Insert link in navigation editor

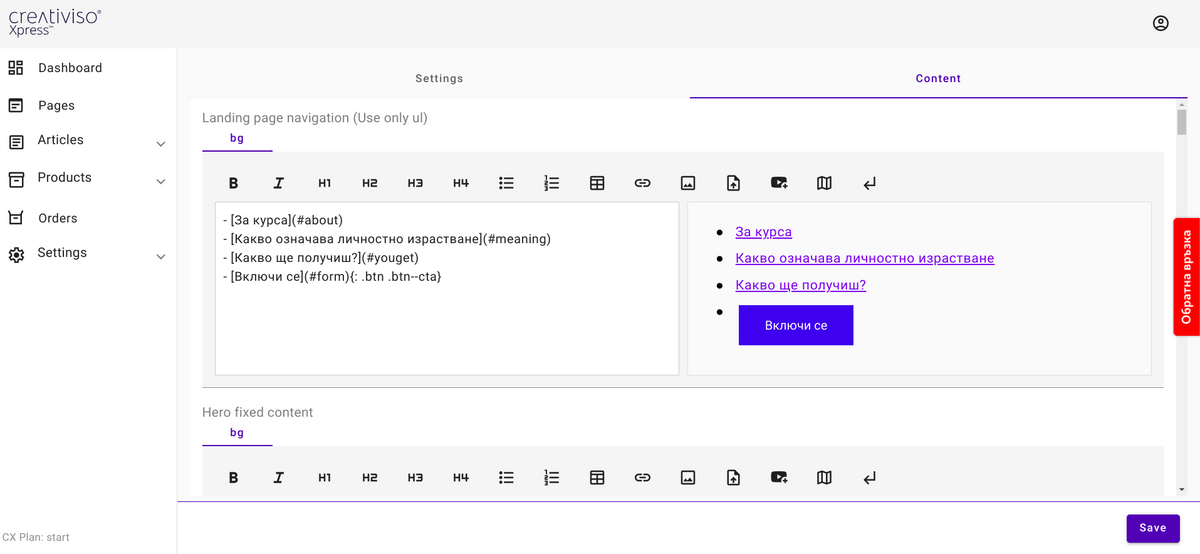tap(643, 183)
